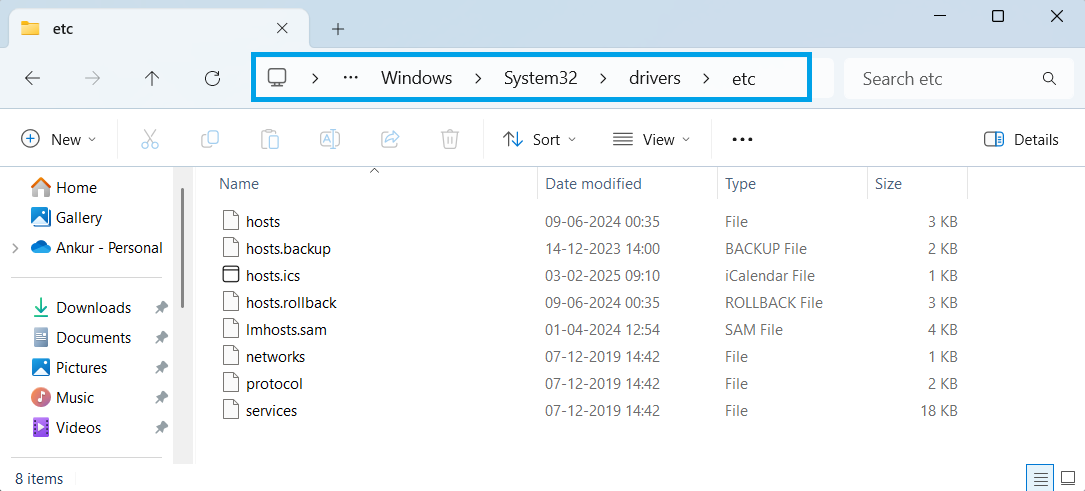Go back with the left arrow button
Screen dimensions: 1085x491
(x=33, y=79)
